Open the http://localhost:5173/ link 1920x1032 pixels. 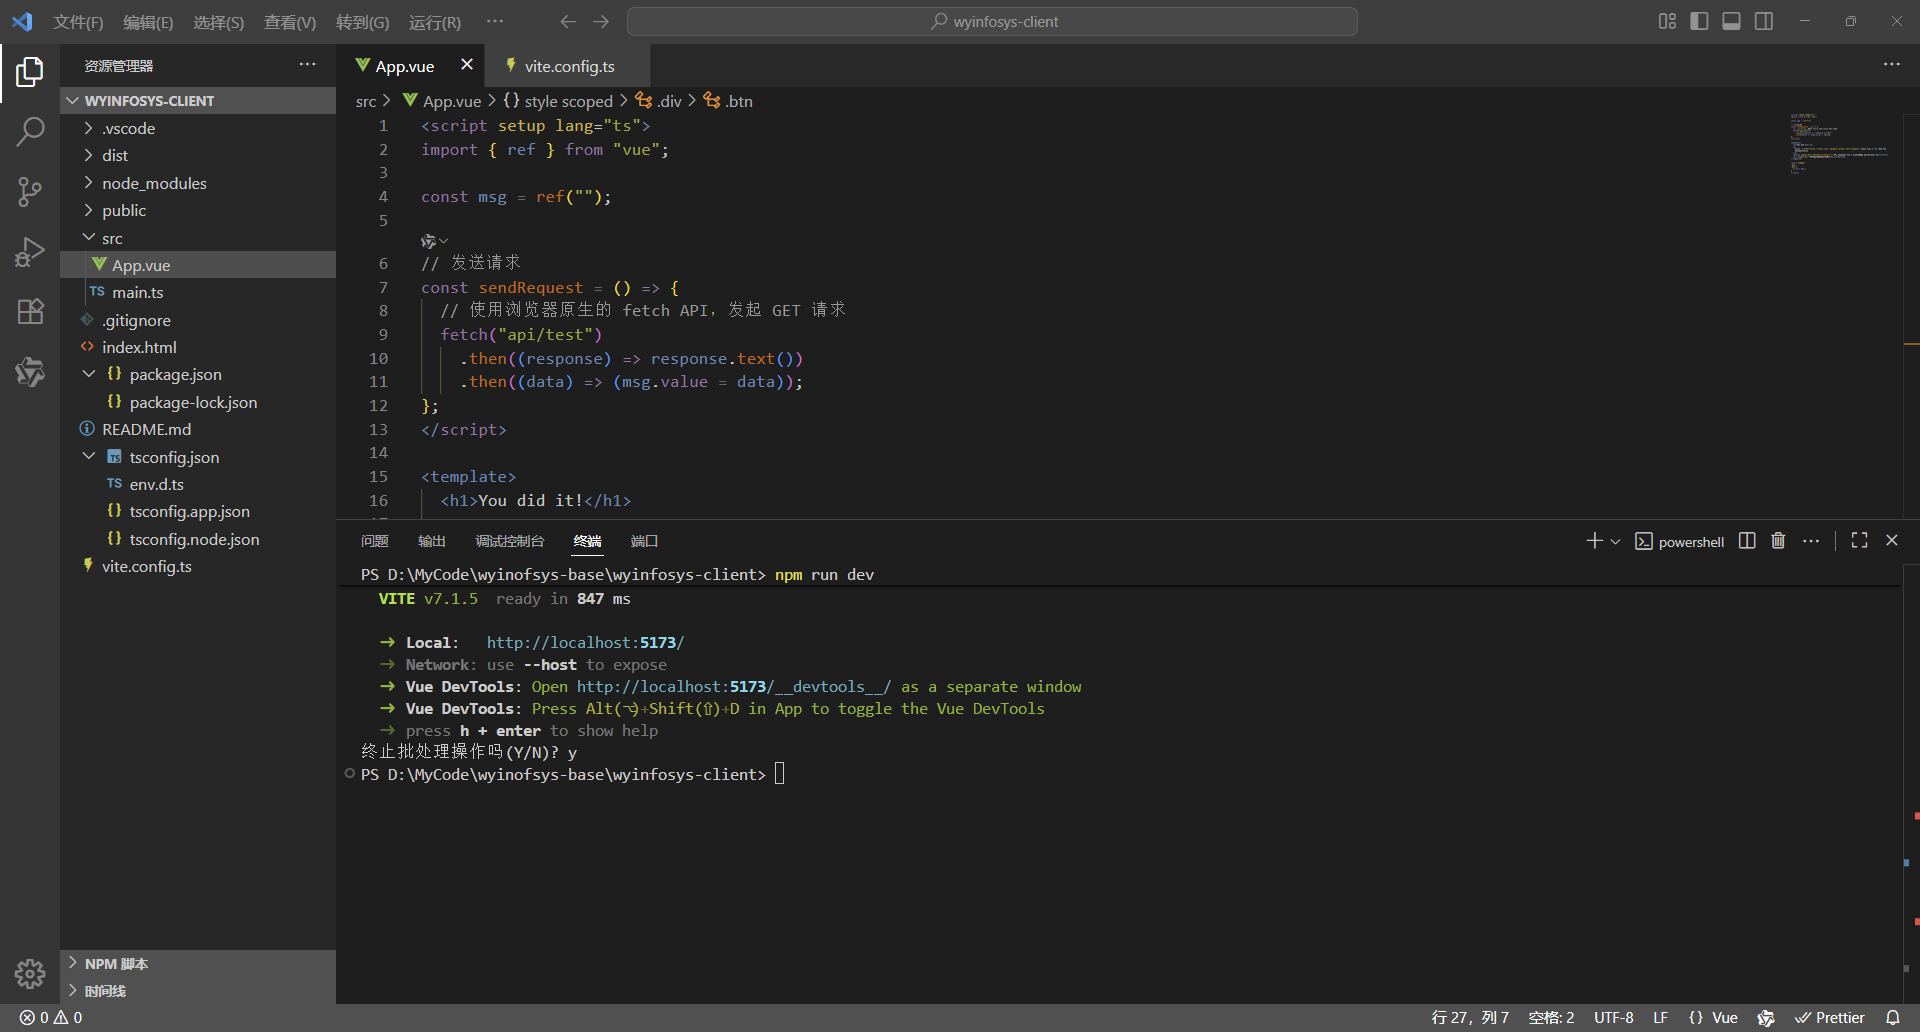pos(584,642)
